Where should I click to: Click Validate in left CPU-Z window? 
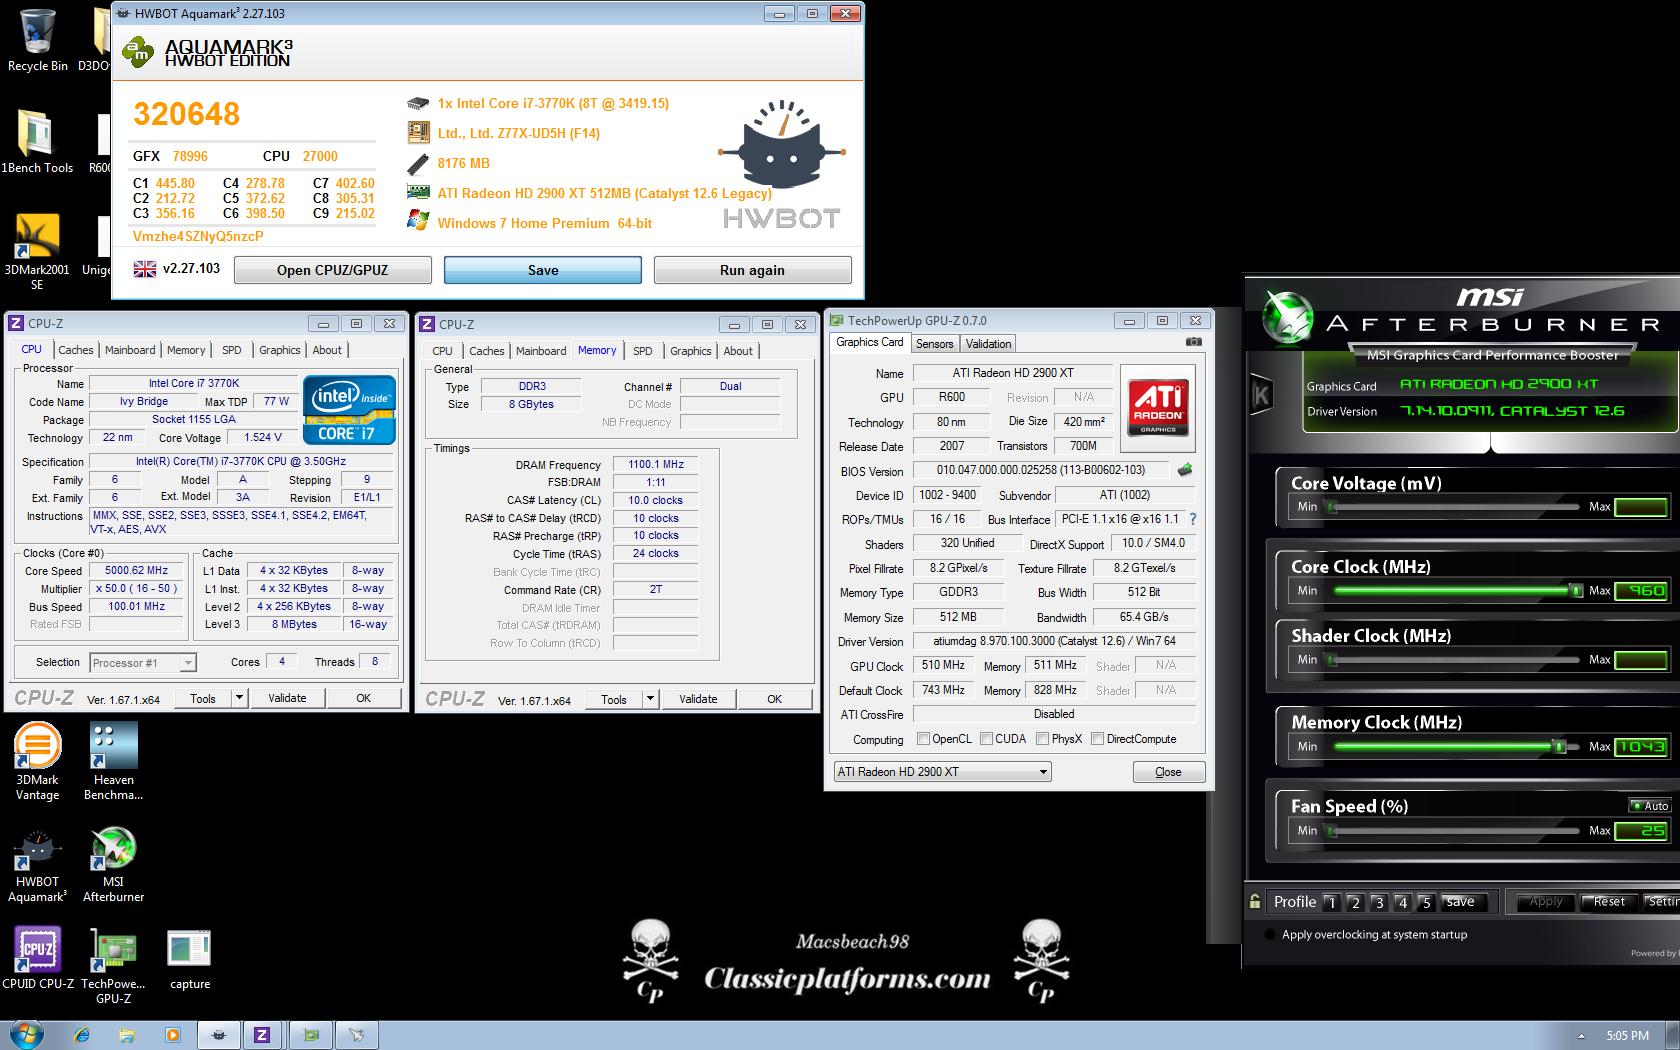[287, 698]
